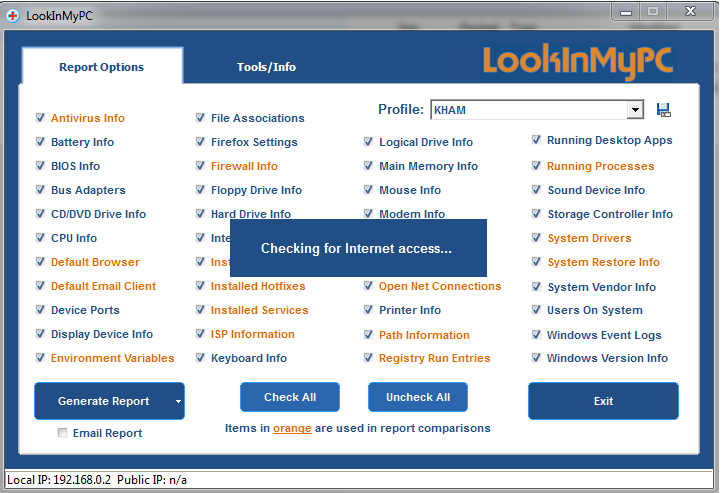Toggle the Display Device Info checkbox
The image size is (721, 493).
coord(40,333)
